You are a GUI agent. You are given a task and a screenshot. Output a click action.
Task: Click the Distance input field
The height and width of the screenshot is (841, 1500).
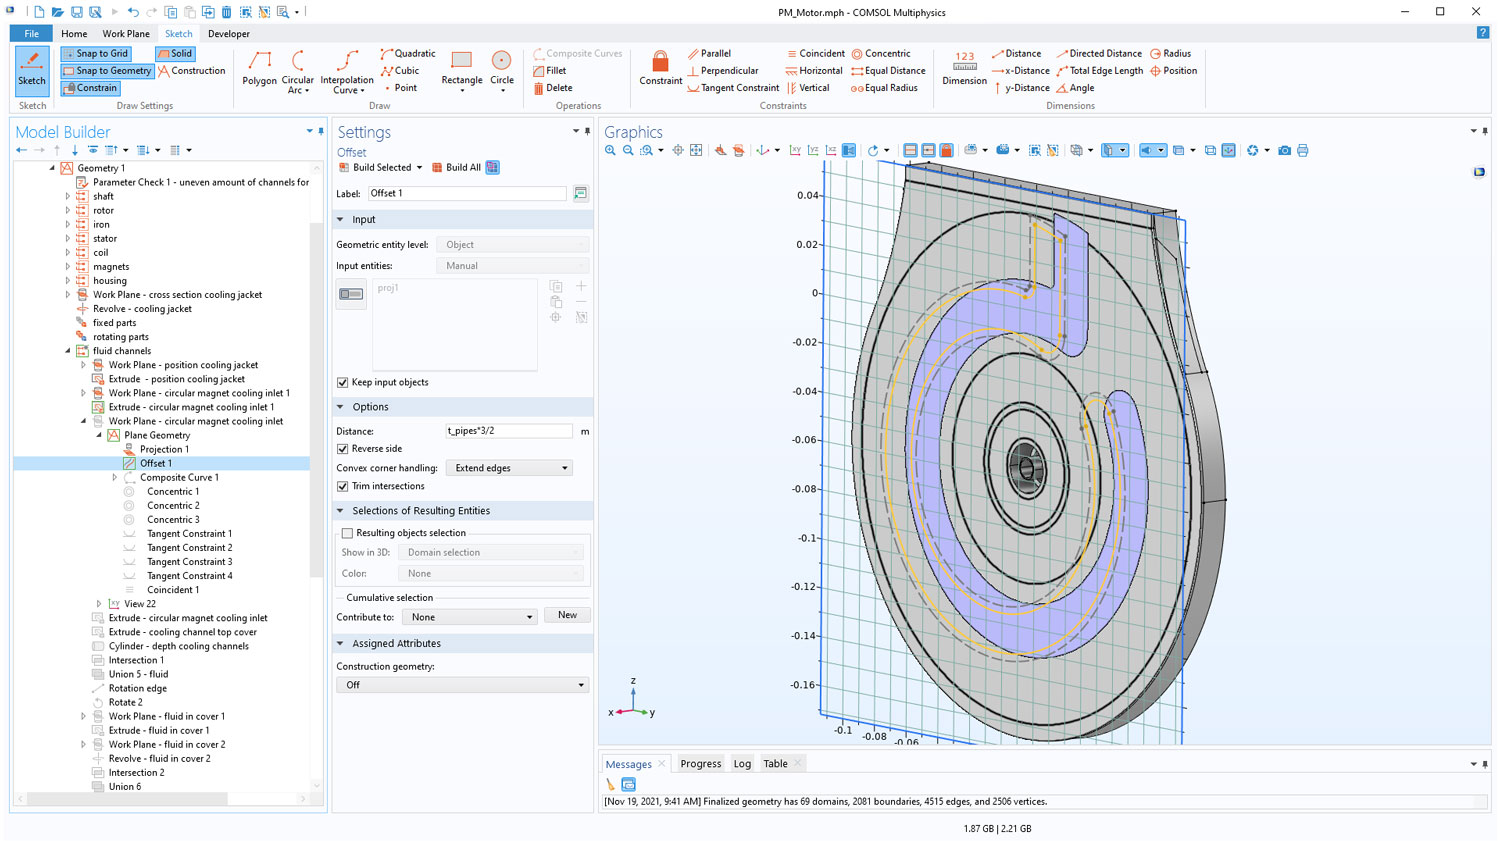pyautogui.click(x=508, y=431)
